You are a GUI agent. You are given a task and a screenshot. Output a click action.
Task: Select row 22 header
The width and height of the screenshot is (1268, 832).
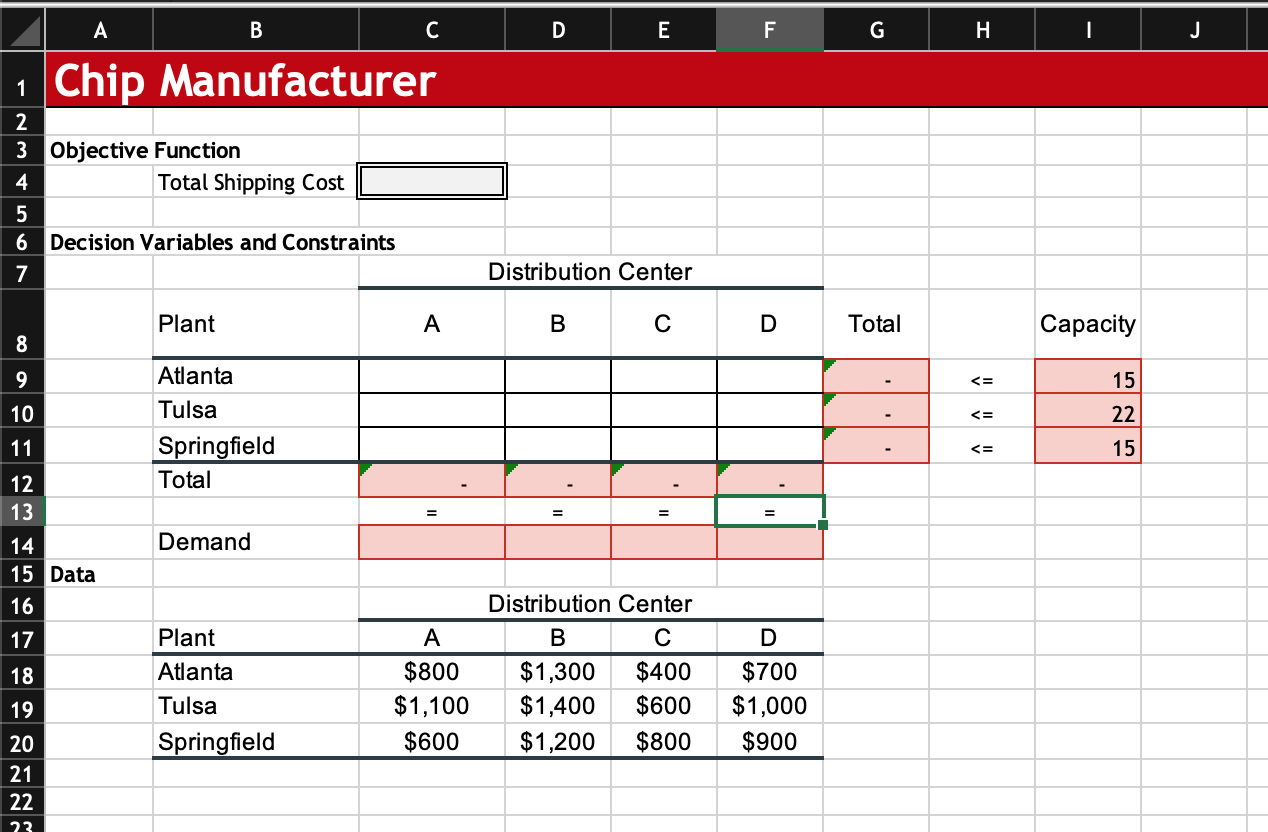pyautogui.click(x=22, y=801)
